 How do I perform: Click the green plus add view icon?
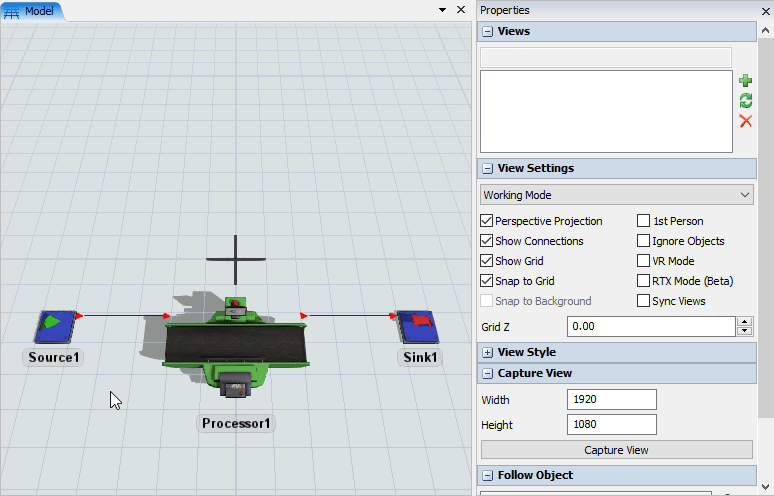pyautogui.click(x=745, y=80)
